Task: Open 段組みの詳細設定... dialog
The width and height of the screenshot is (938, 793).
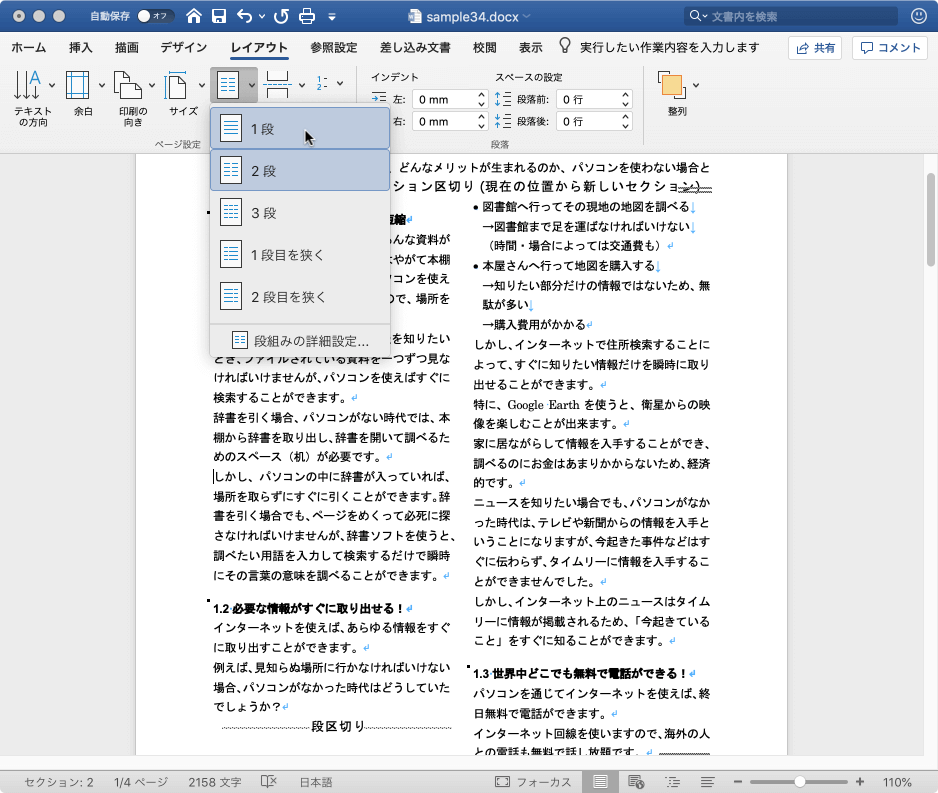Action: (x=300, y=341)
